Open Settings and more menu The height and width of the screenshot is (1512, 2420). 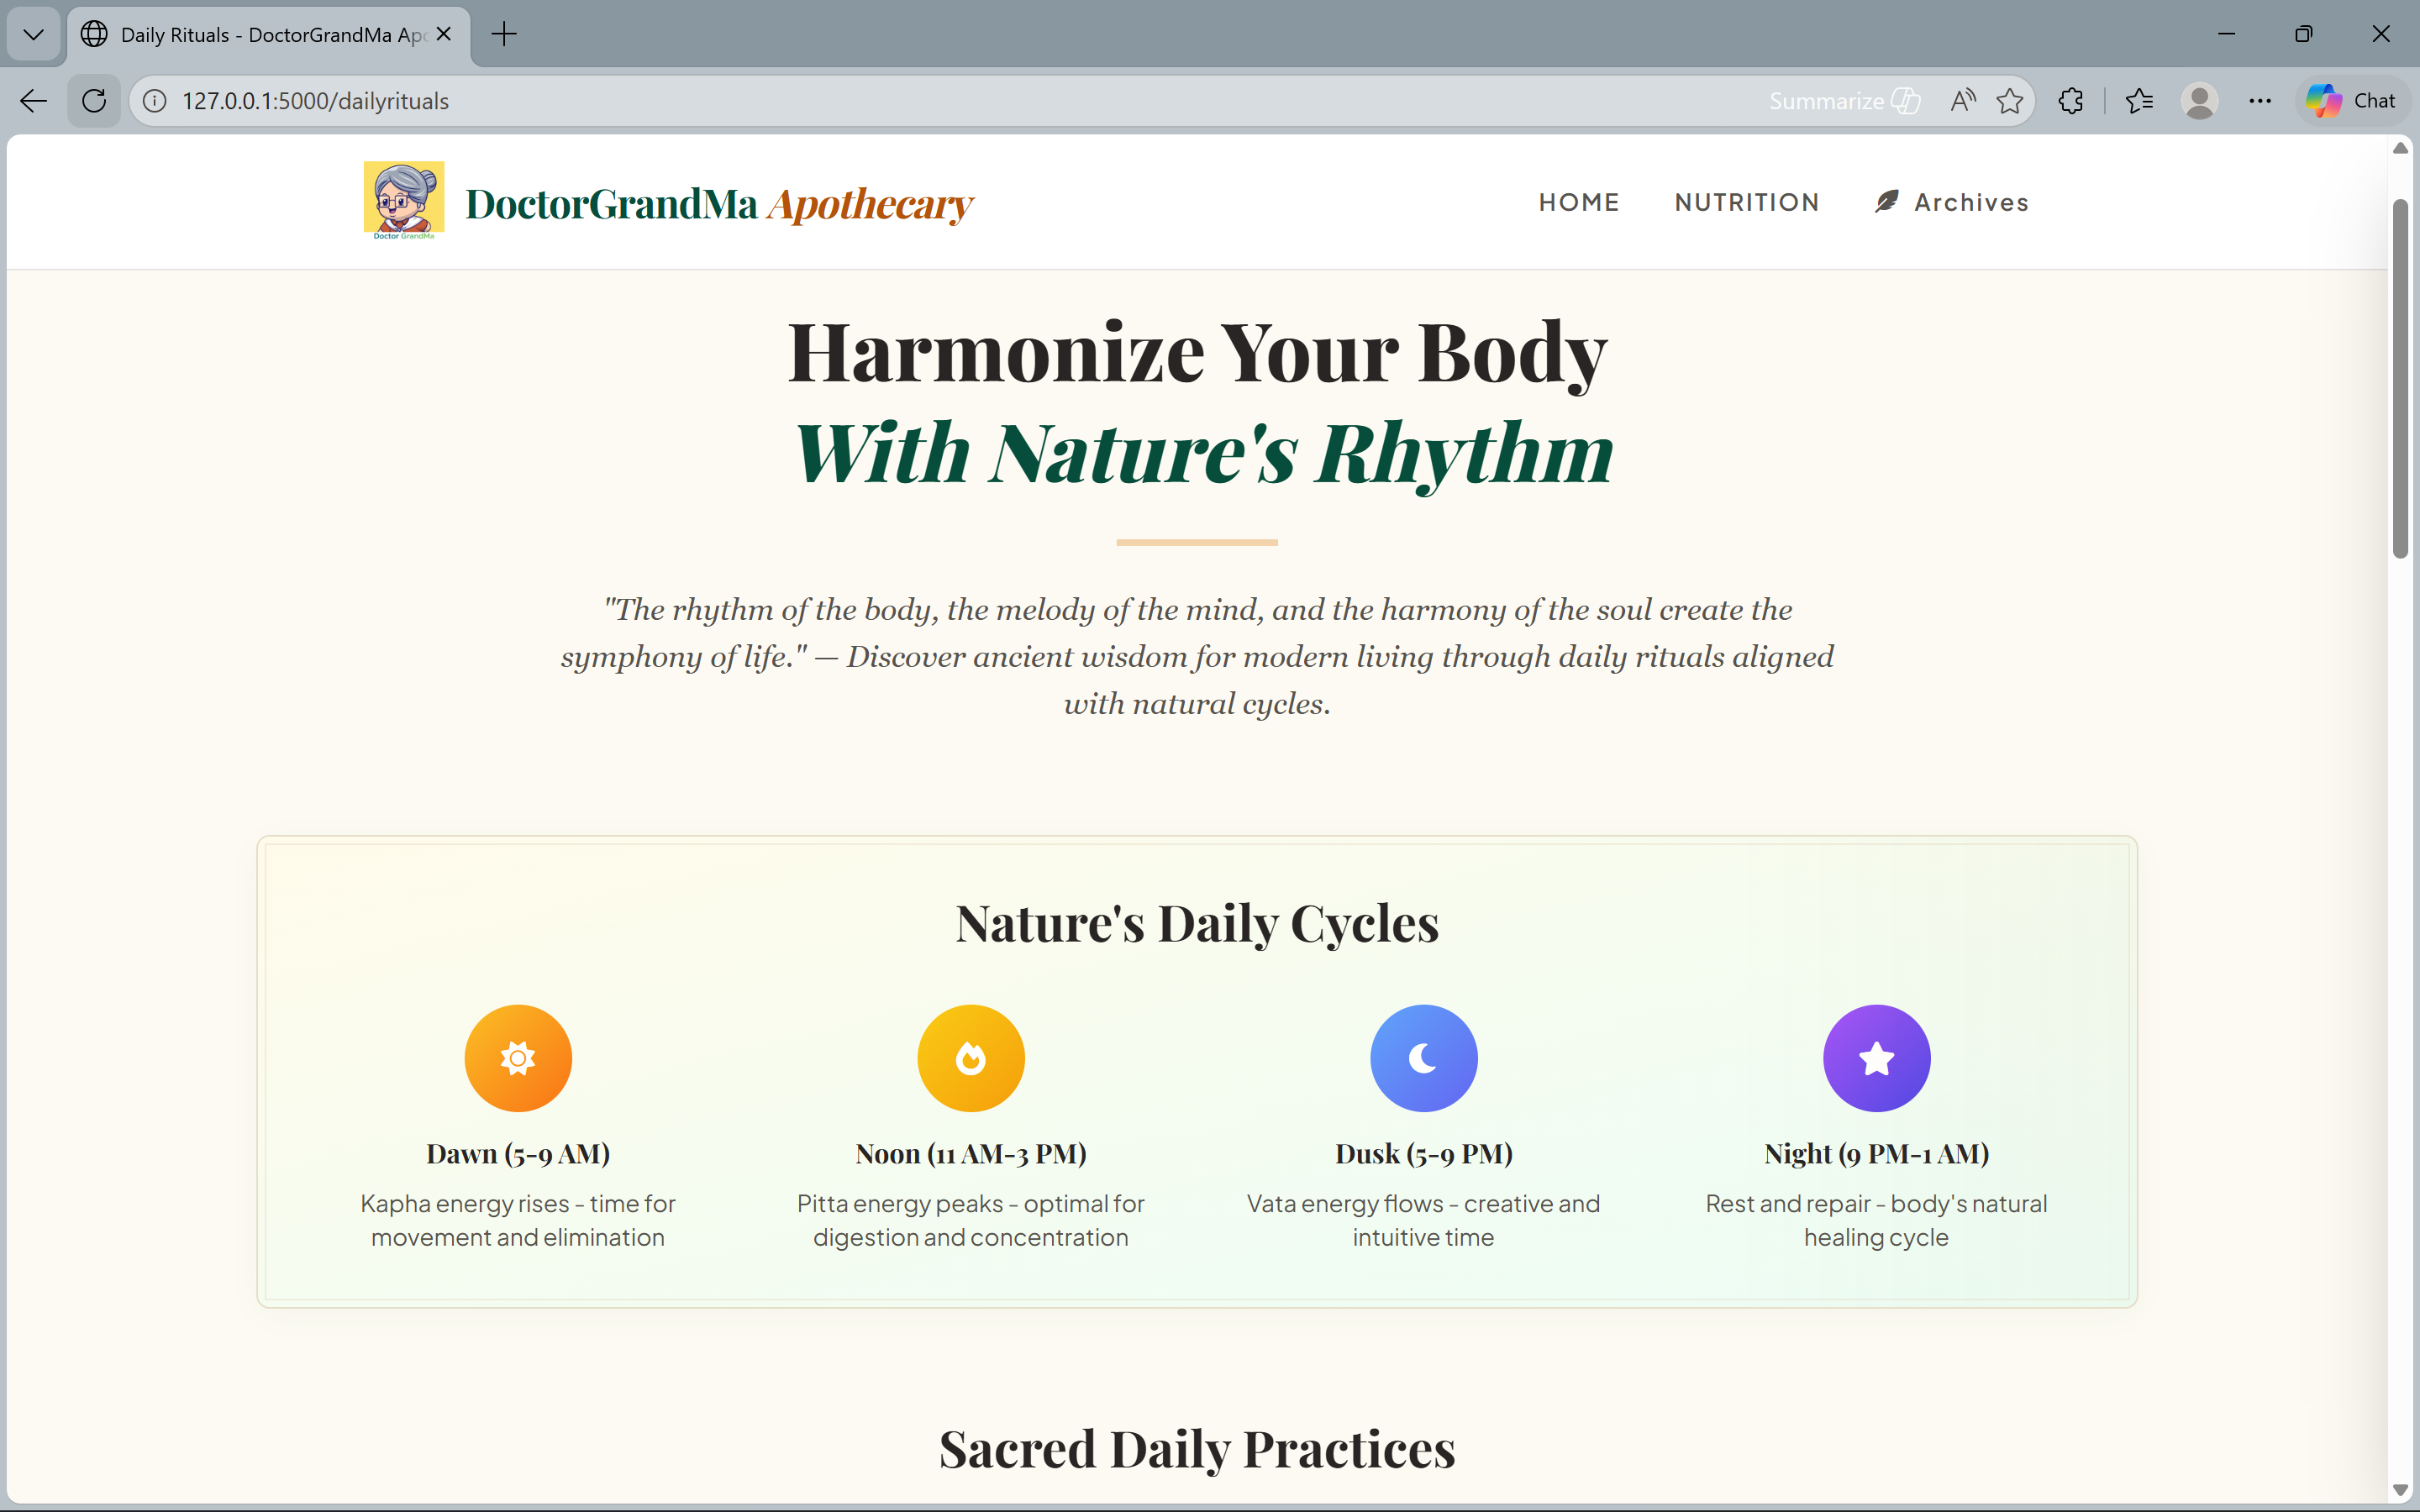(2259, 101)
